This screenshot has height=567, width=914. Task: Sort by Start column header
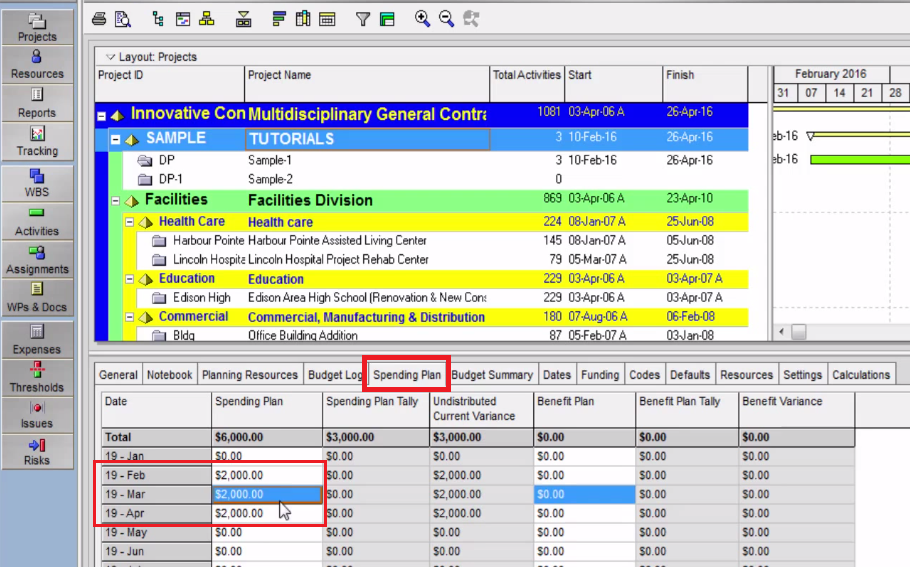tap(613, 84)
